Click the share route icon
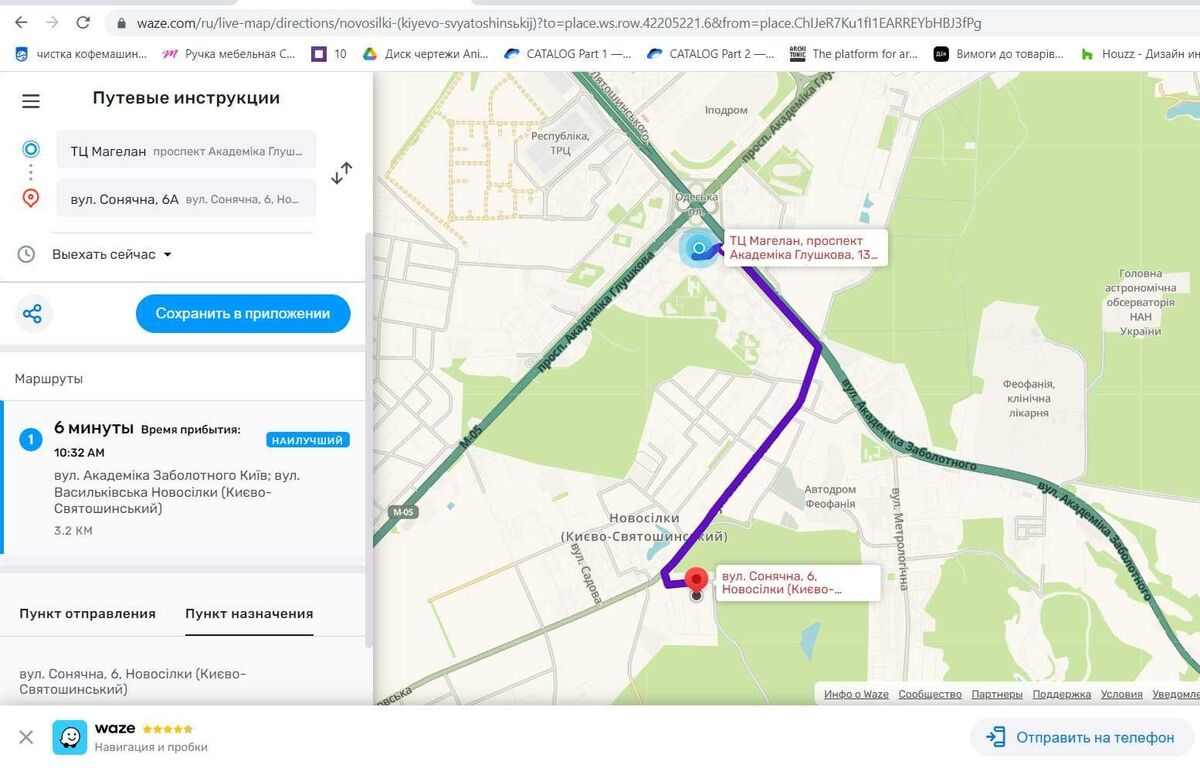Screen dimensions: 1200x768 (x=33, y=314)
